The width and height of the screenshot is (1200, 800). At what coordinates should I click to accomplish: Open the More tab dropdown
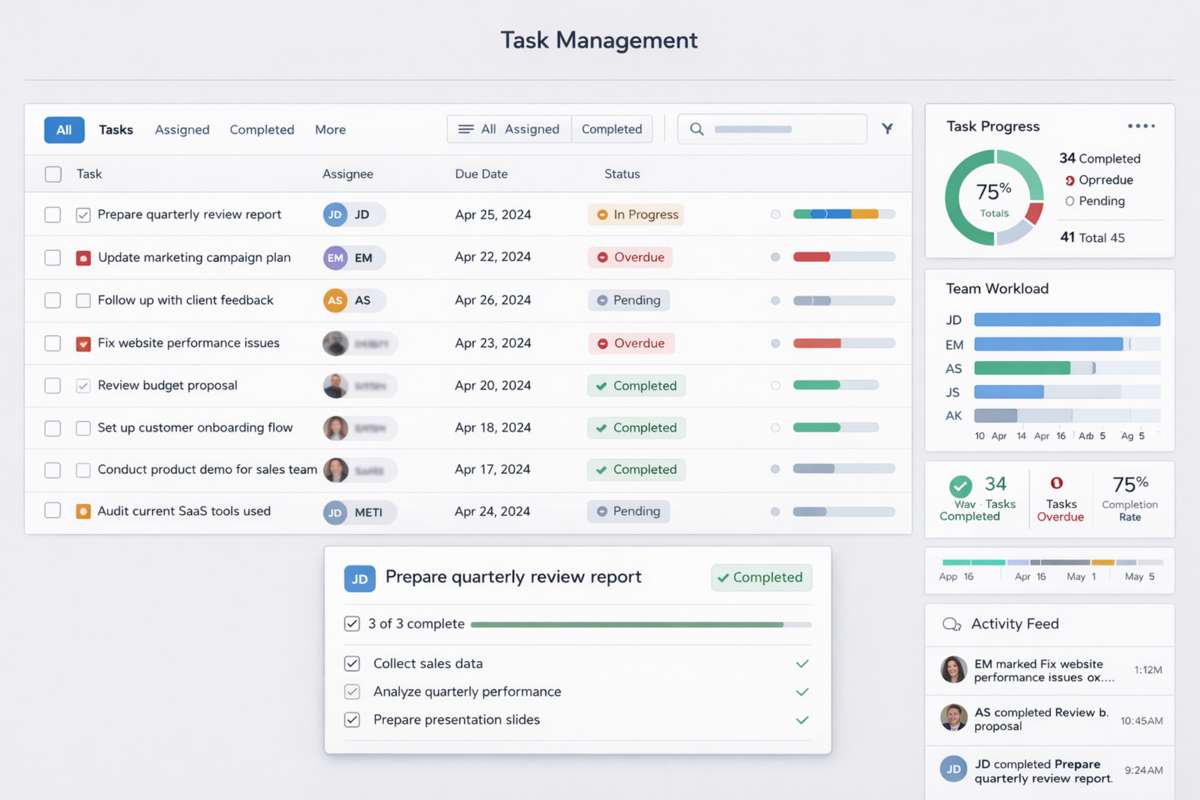click(x=330, y=129)
